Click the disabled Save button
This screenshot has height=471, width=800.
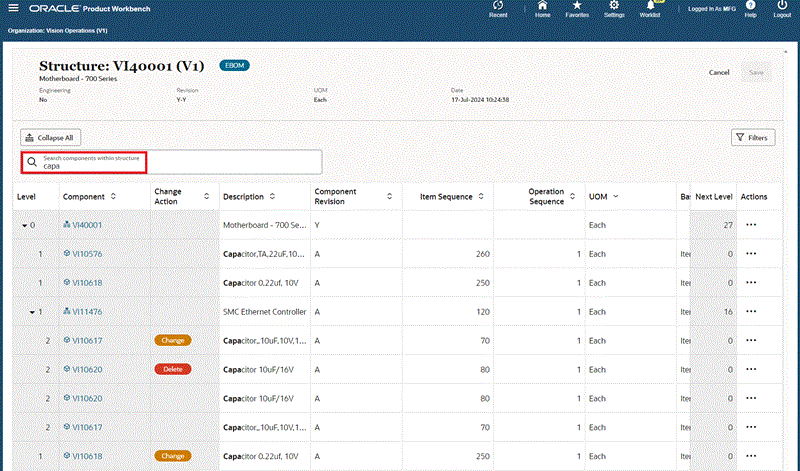(756, 72)
